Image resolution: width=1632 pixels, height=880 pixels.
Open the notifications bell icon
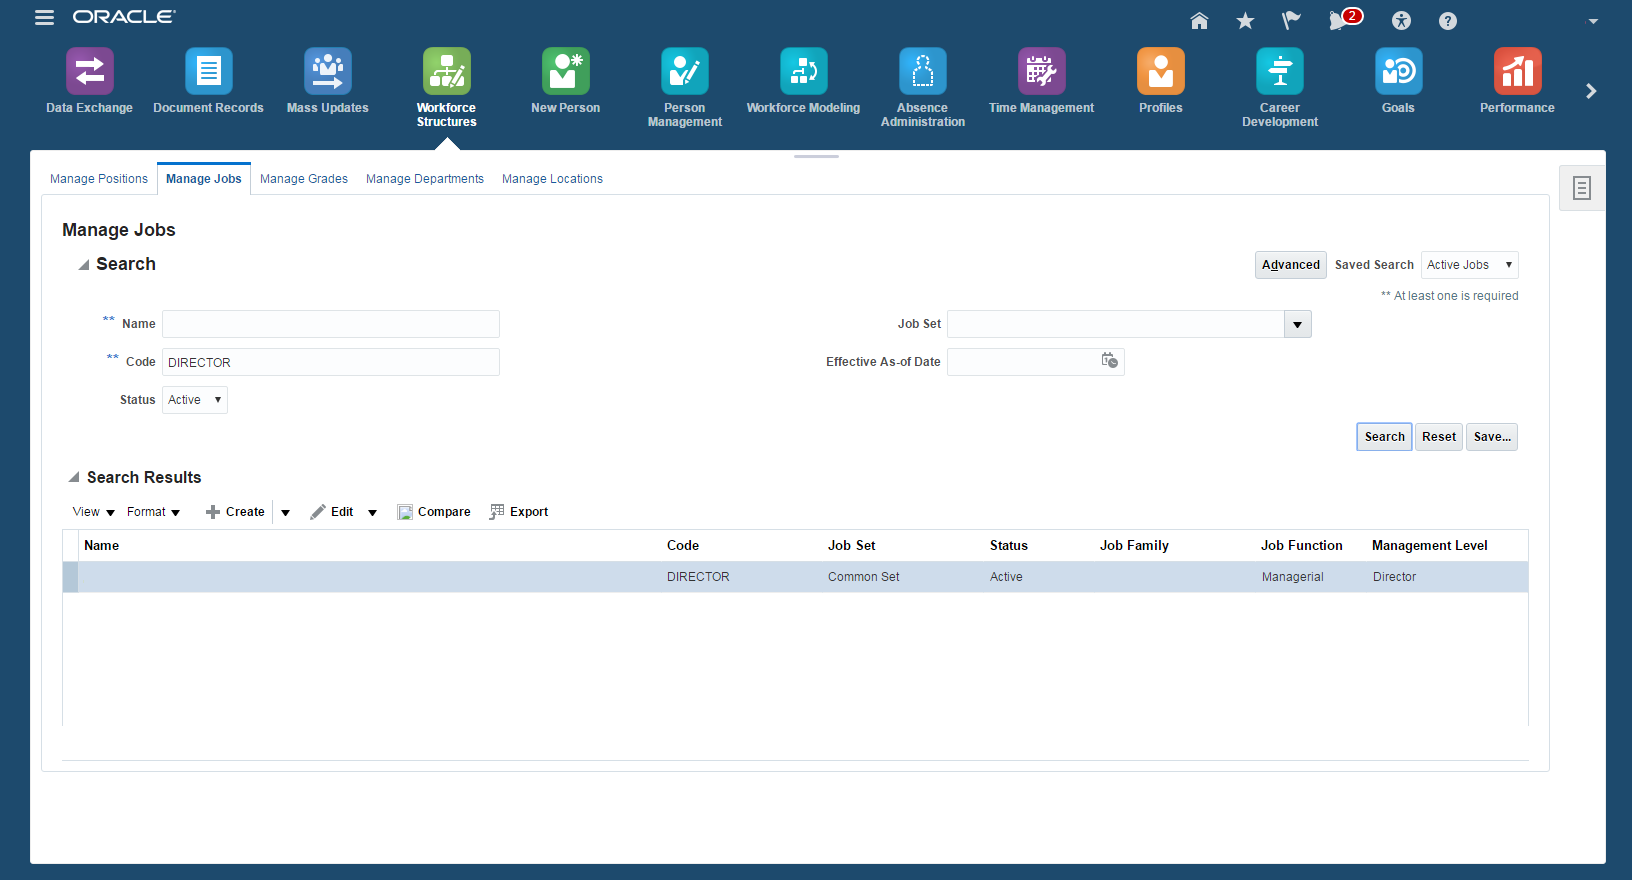coord(1338,21)
